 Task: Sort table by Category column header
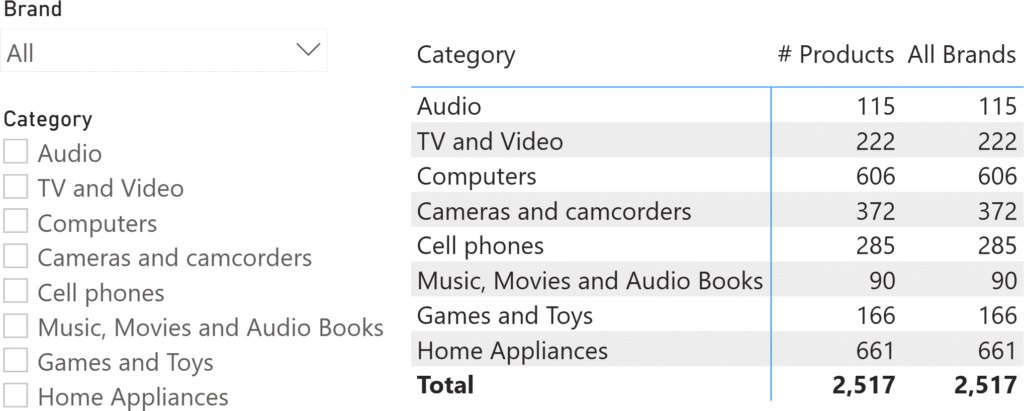[466, 55]
